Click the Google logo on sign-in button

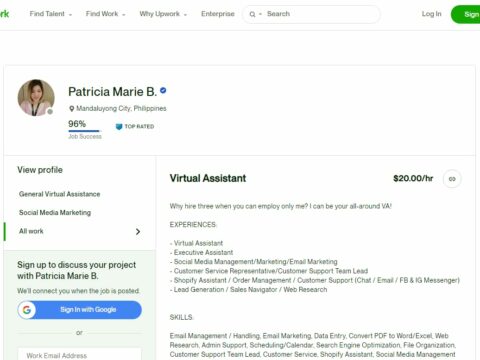[x=27, y=310]
